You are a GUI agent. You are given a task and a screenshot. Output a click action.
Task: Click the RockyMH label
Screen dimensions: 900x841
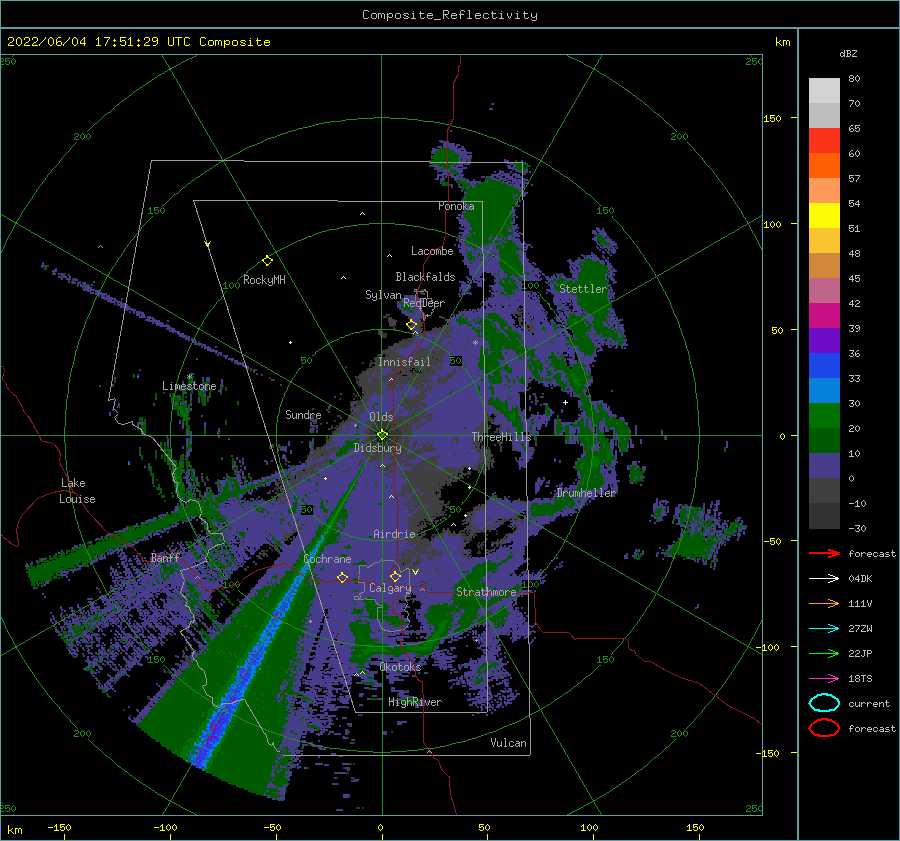point(264,280)
